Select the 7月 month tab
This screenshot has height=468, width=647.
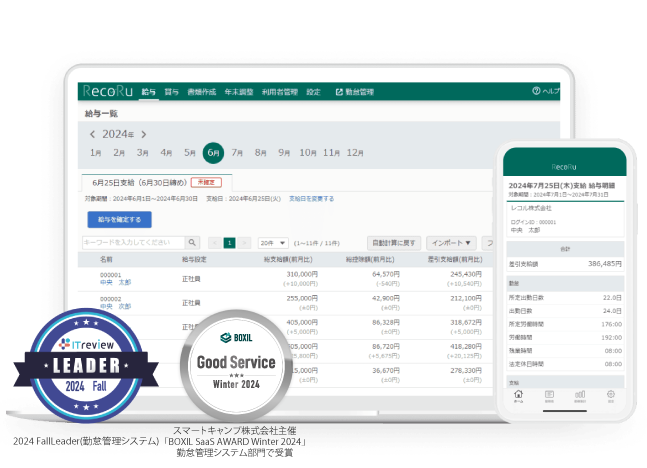click(x=237, y=153)
